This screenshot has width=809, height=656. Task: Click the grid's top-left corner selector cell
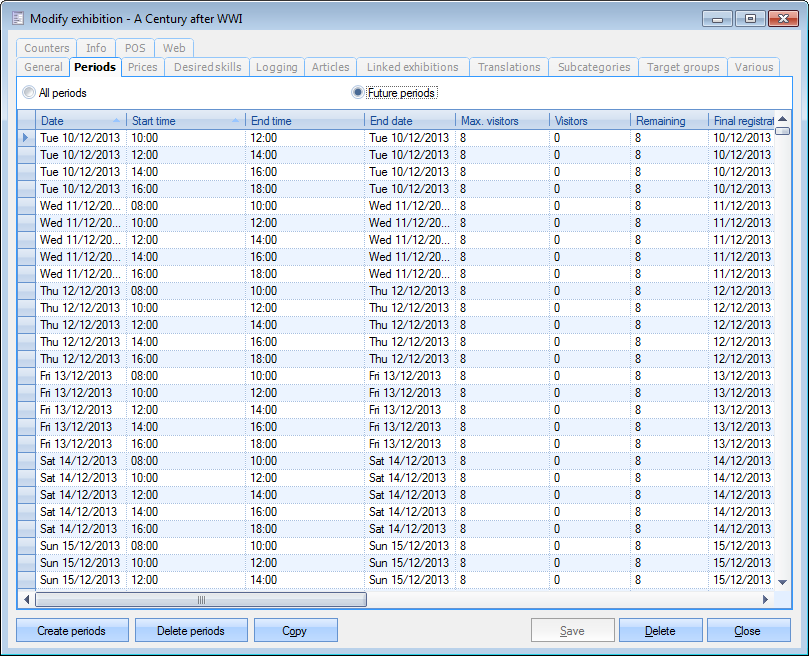pyautogui.click(x=26, y=121)
